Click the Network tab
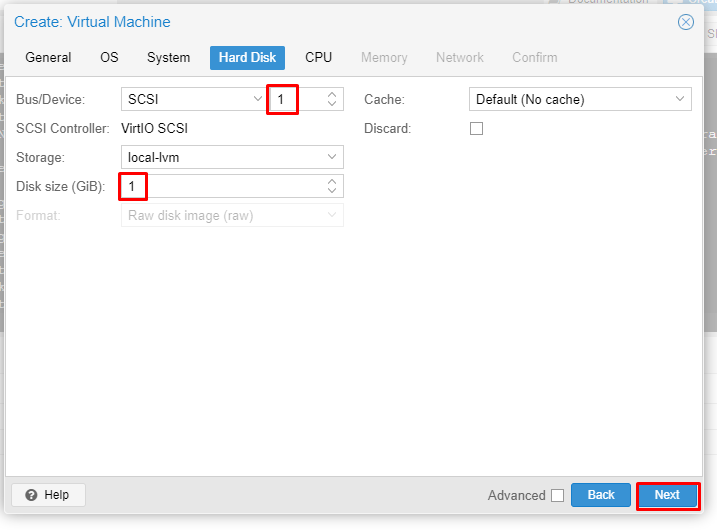 [x=459, y=58]
